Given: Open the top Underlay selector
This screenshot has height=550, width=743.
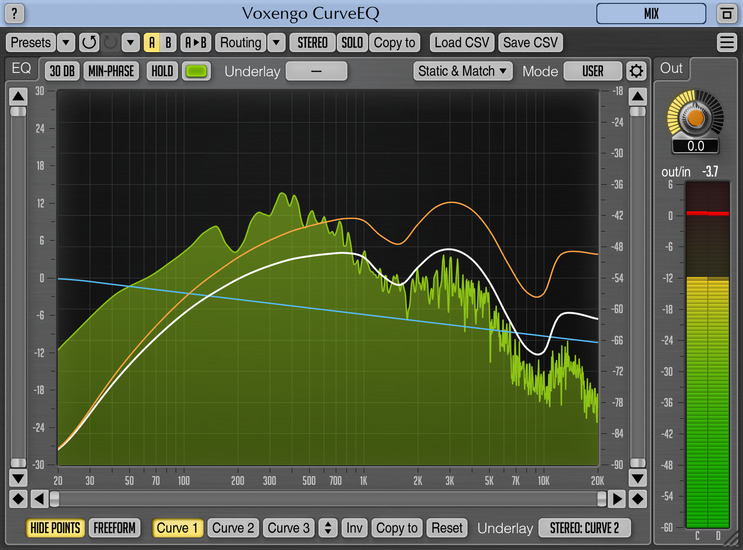Looking at the screenshot, I should [317, 71].
